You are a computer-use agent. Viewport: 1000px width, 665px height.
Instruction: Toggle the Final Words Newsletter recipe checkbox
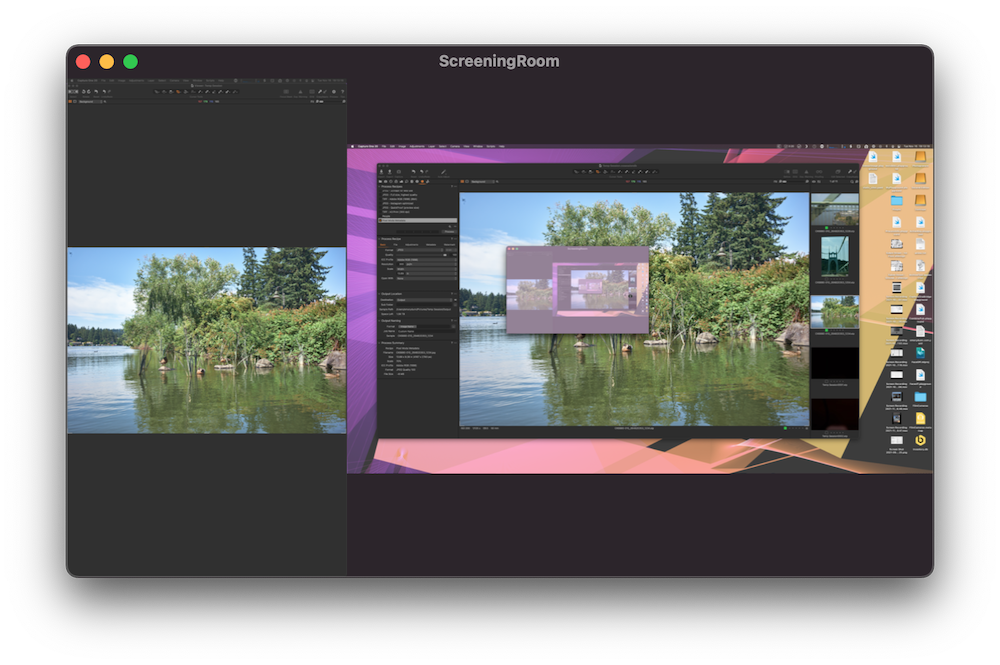click(382, 218)
